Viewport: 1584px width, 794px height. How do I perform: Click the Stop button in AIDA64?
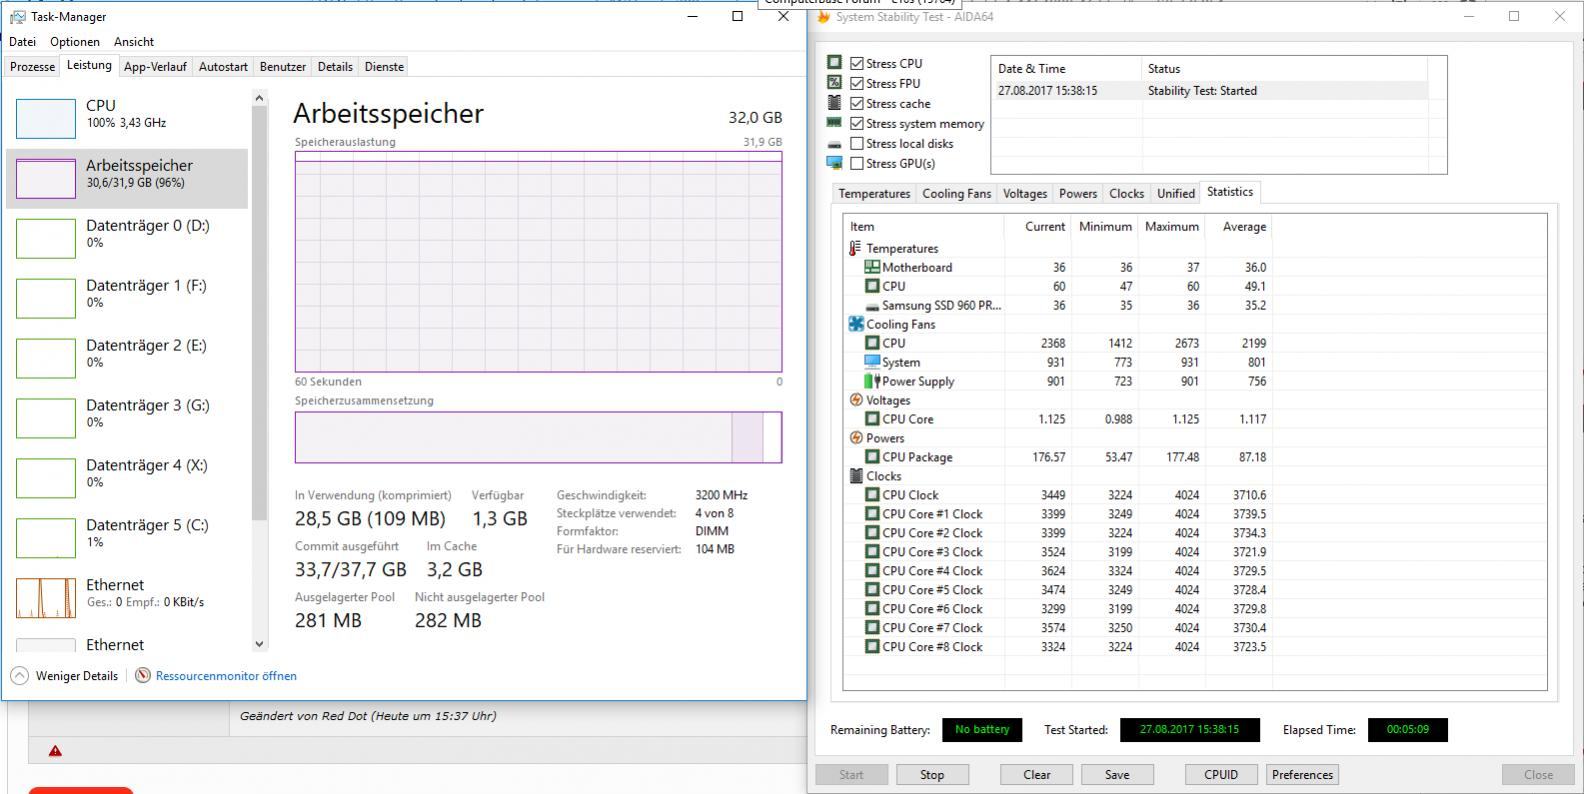pyautogui.click(x=932, y=775)
